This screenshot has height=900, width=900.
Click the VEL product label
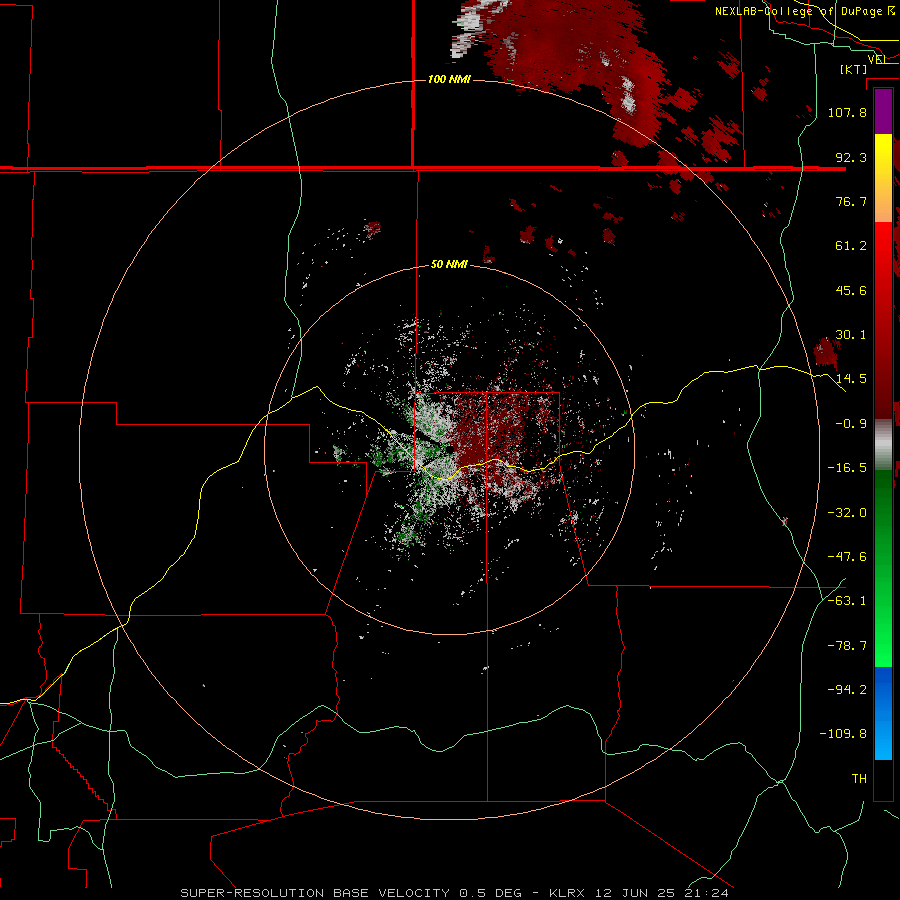(878, 59)
